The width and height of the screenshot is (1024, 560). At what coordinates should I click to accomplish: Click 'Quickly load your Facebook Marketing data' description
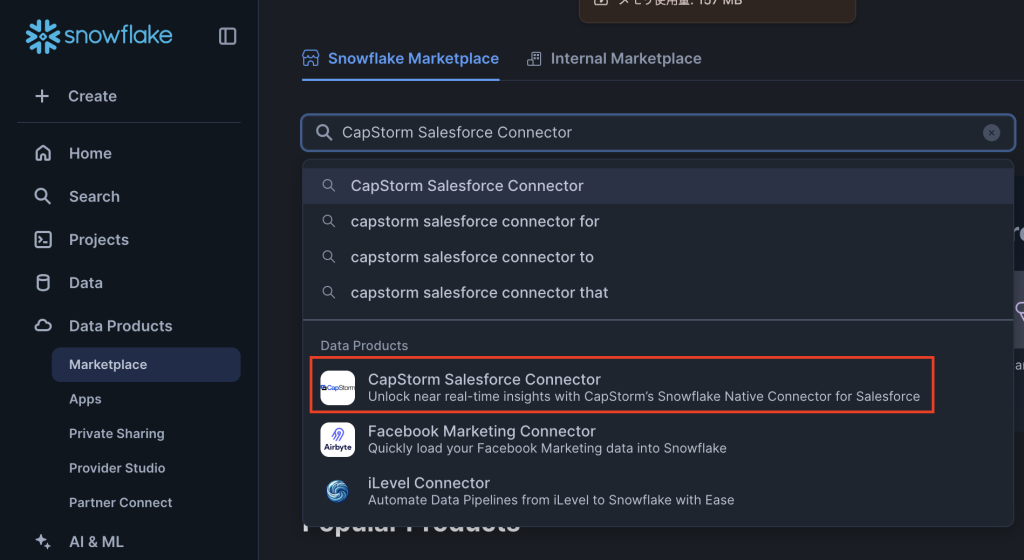click(547, 448)
